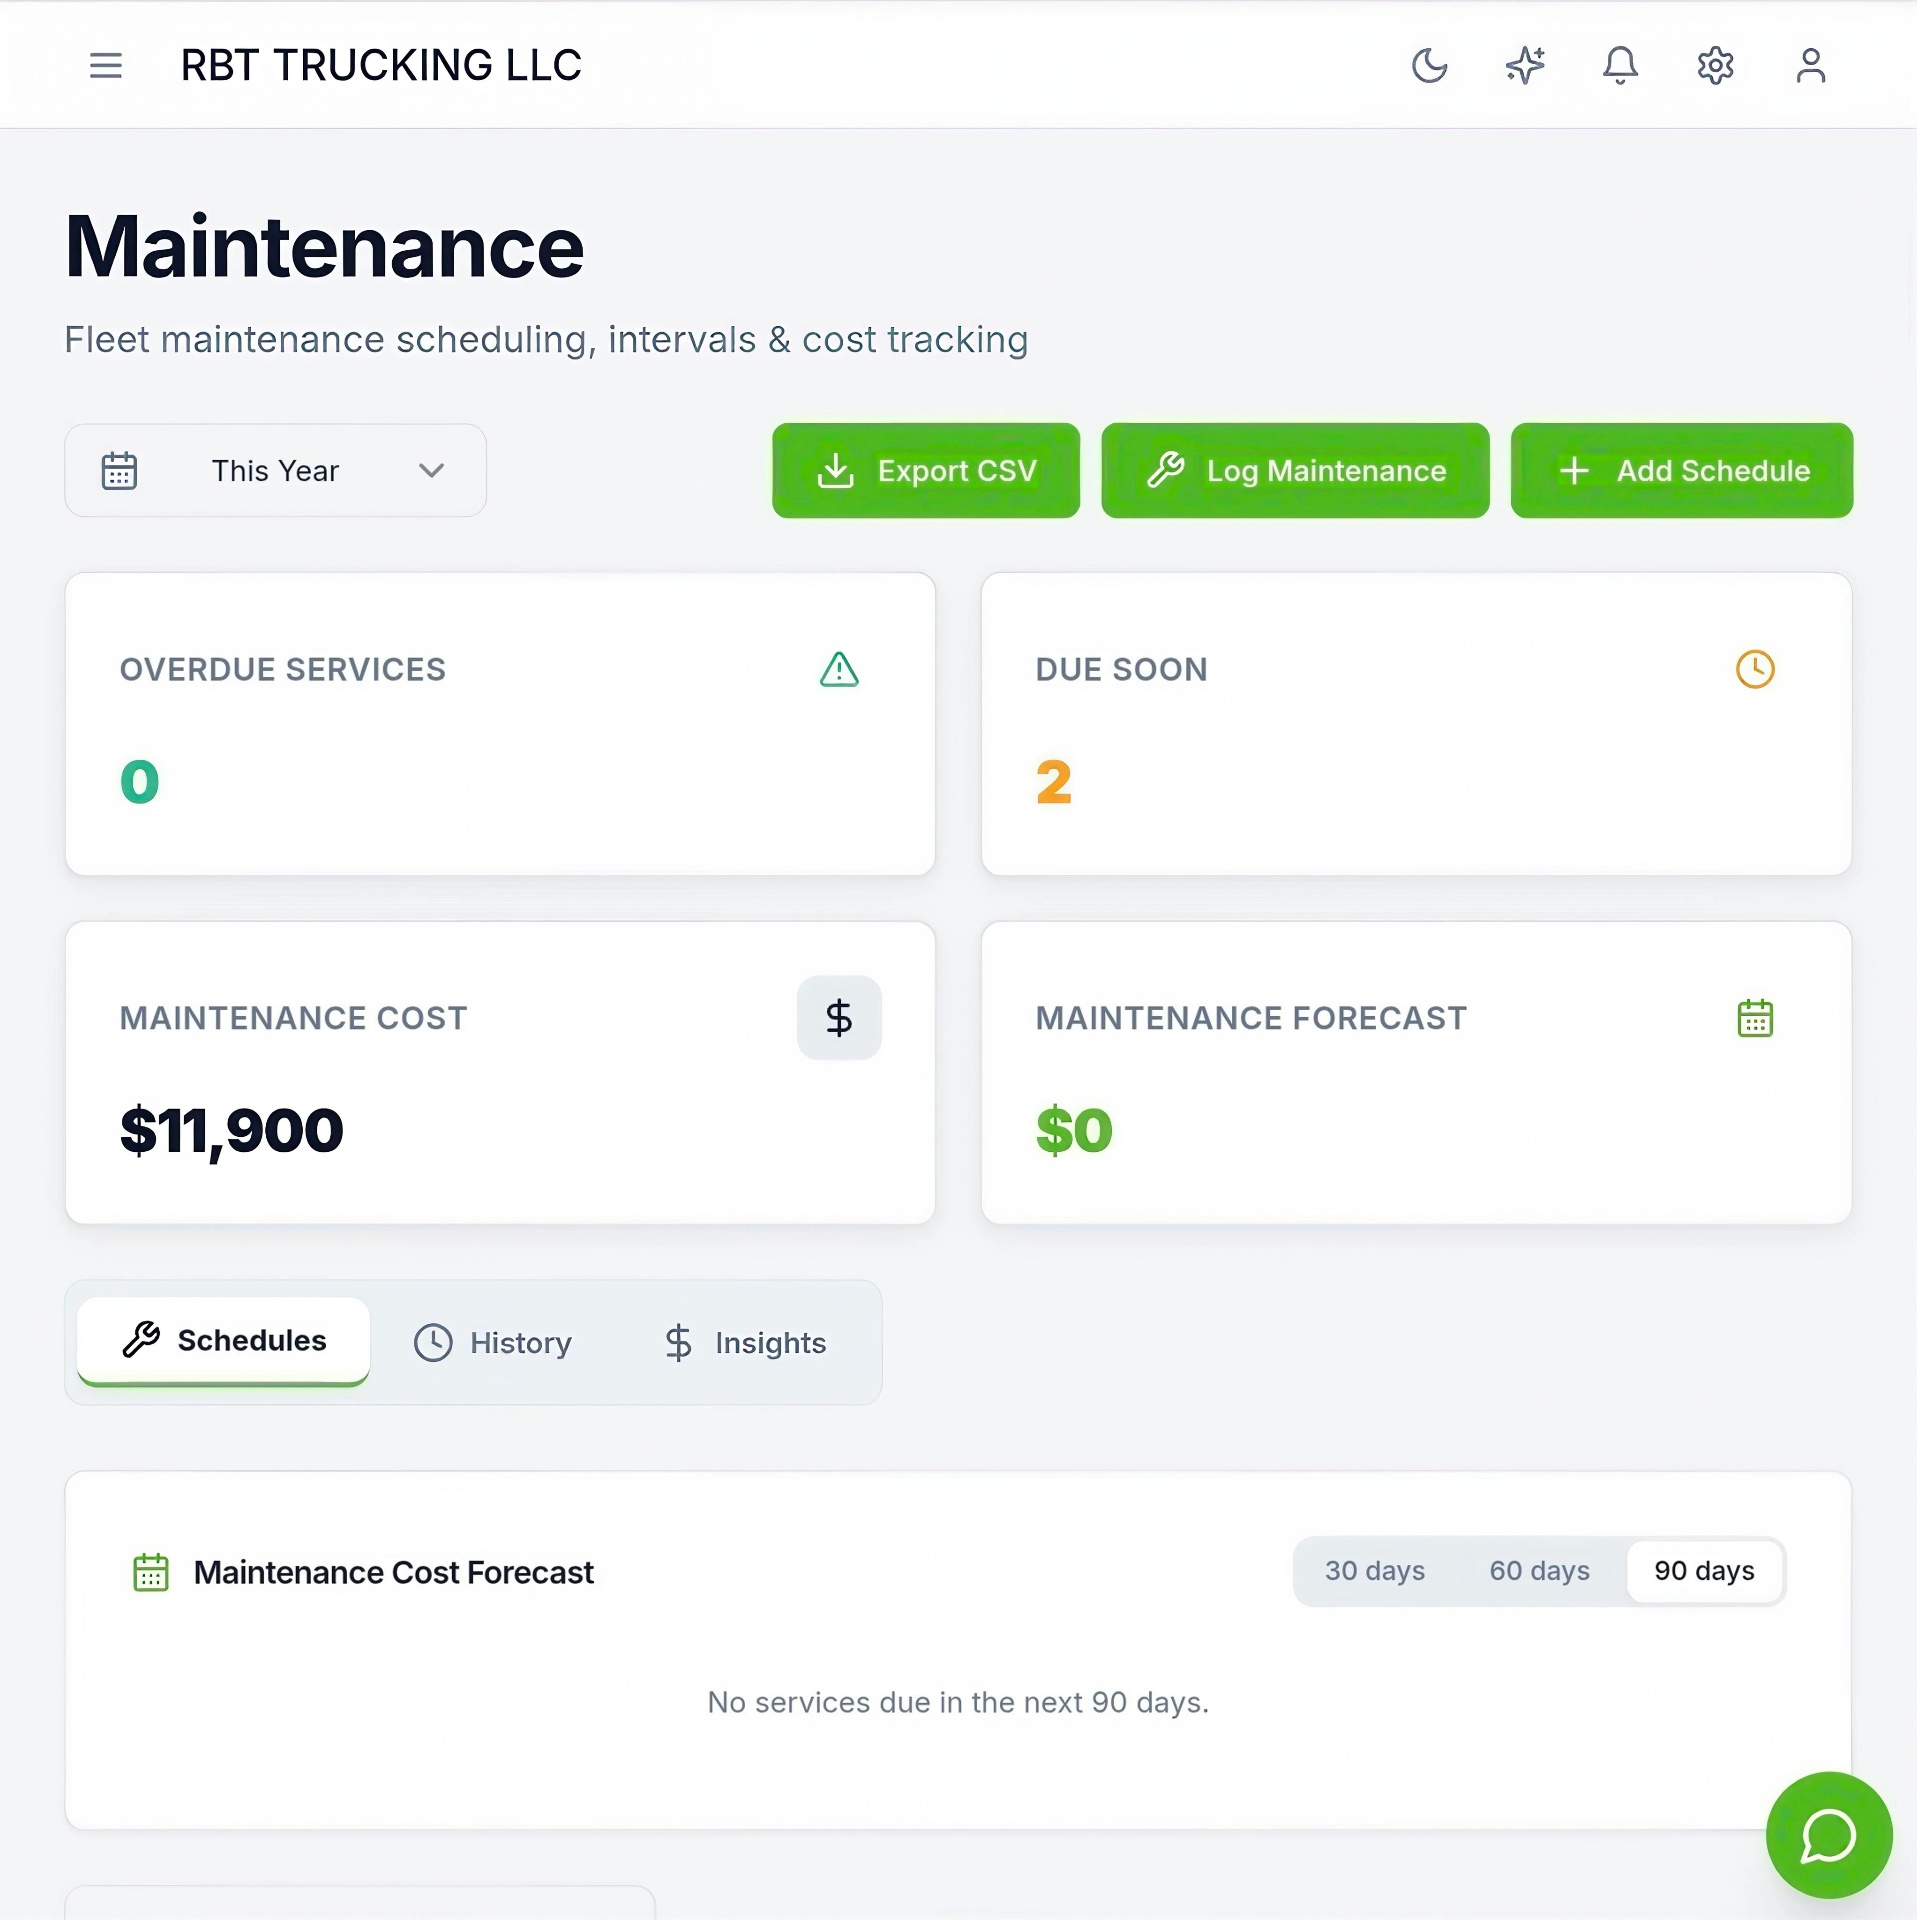This screenshot has height=1920, width=1917.
Task: Switch to the Insights tab
Action: point(743,1342)
